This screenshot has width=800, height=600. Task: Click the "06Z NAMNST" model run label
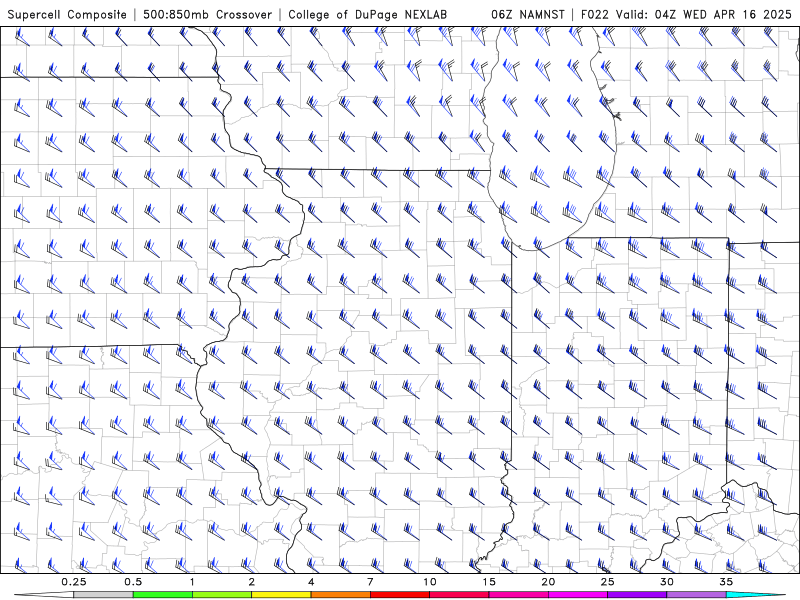pos(528,14)
